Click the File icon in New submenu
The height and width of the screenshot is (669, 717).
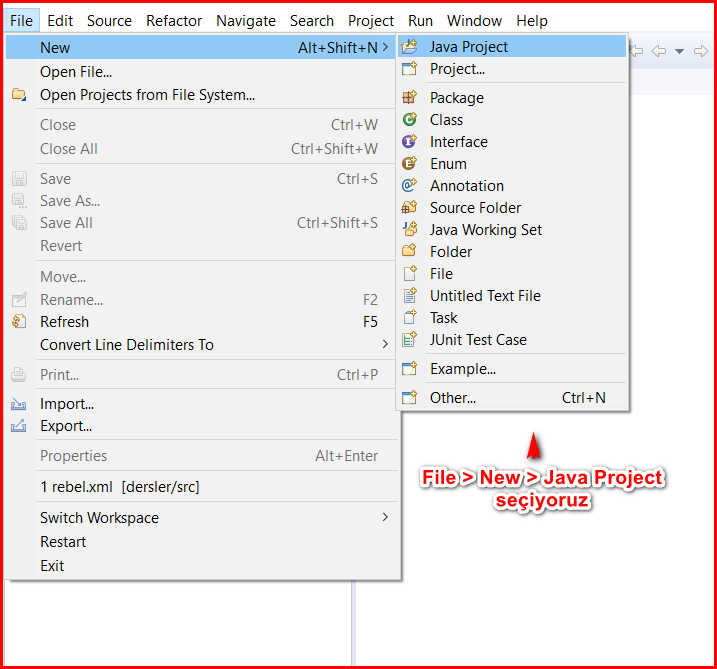409,273
